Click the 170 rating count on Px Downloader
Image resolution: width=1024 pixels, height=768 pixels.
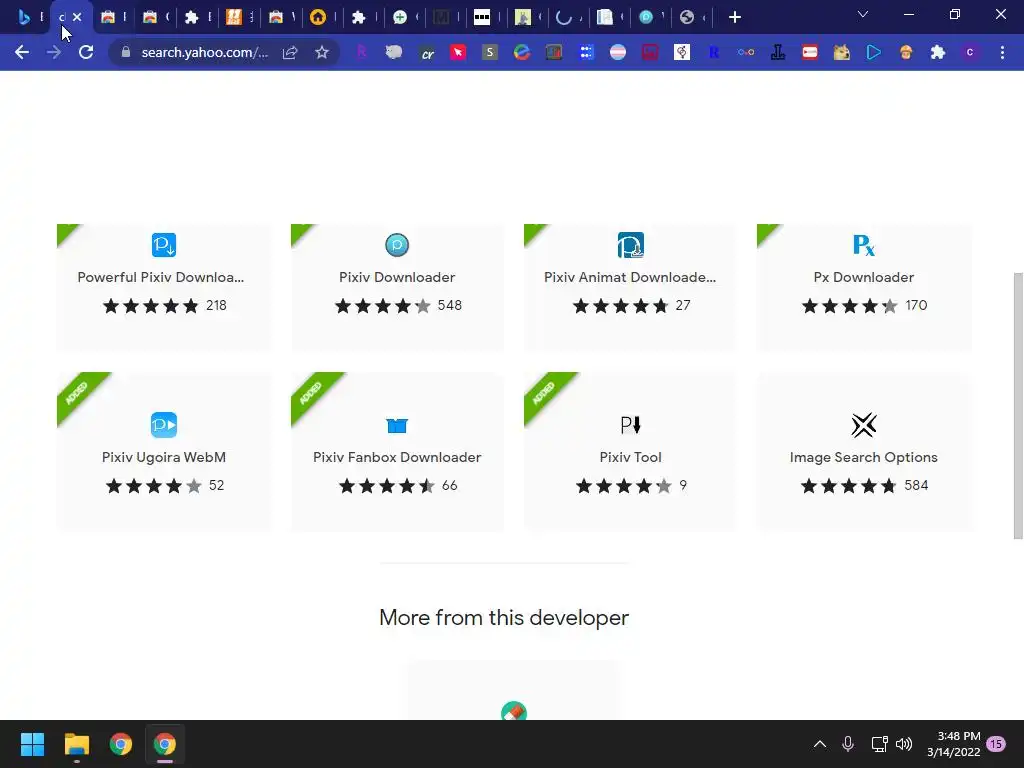916,305
